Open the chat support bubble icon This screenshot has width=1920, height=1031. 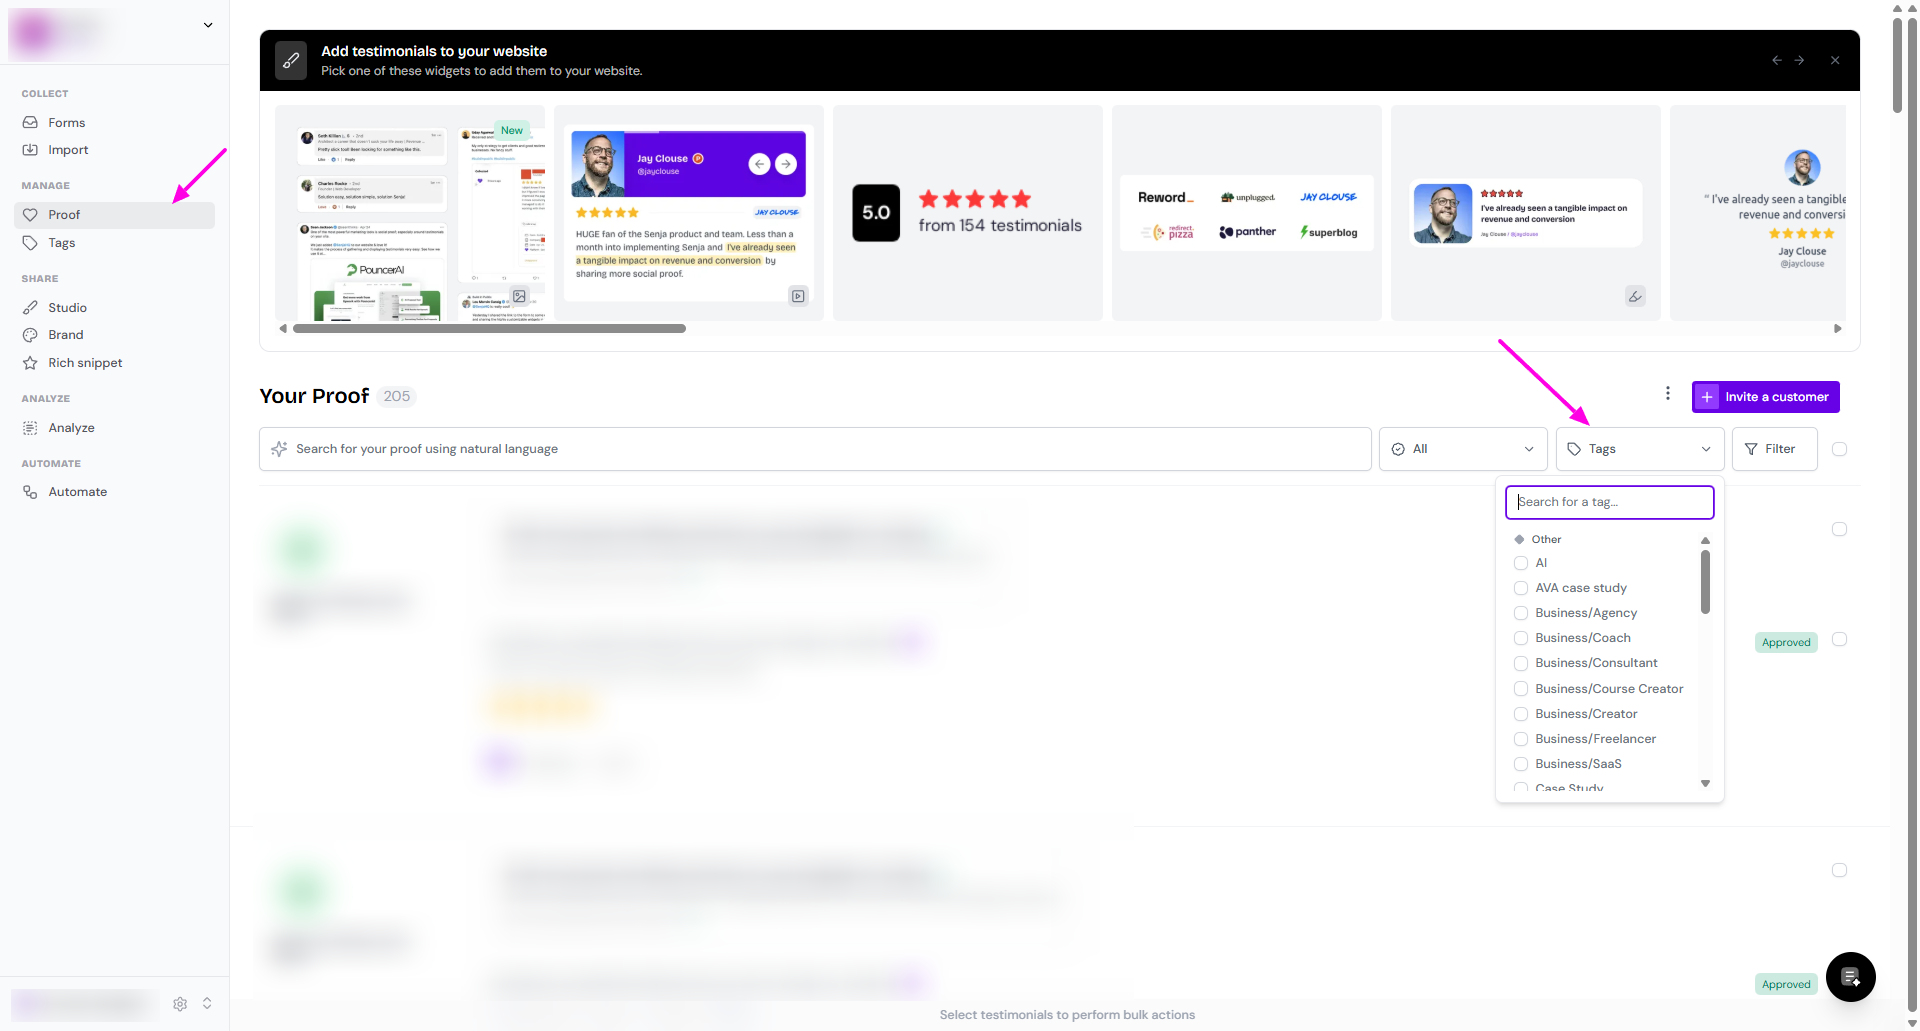coord(1850,977)
